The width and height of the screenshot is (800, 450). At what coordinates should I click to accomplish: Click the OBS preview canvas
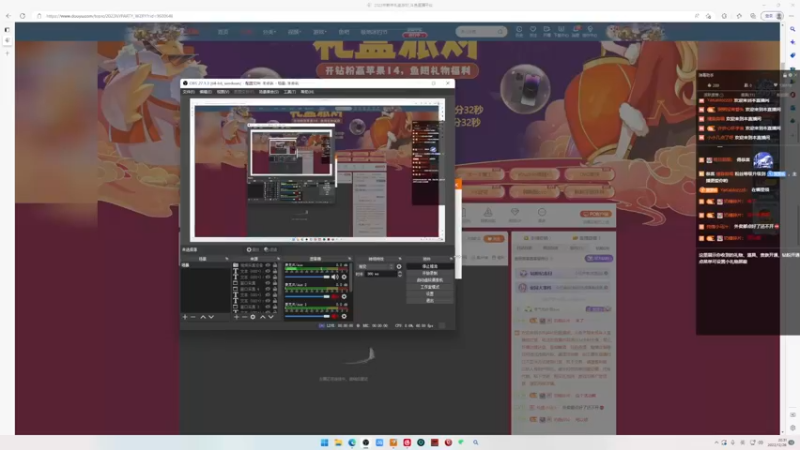(x=317, y=170)
